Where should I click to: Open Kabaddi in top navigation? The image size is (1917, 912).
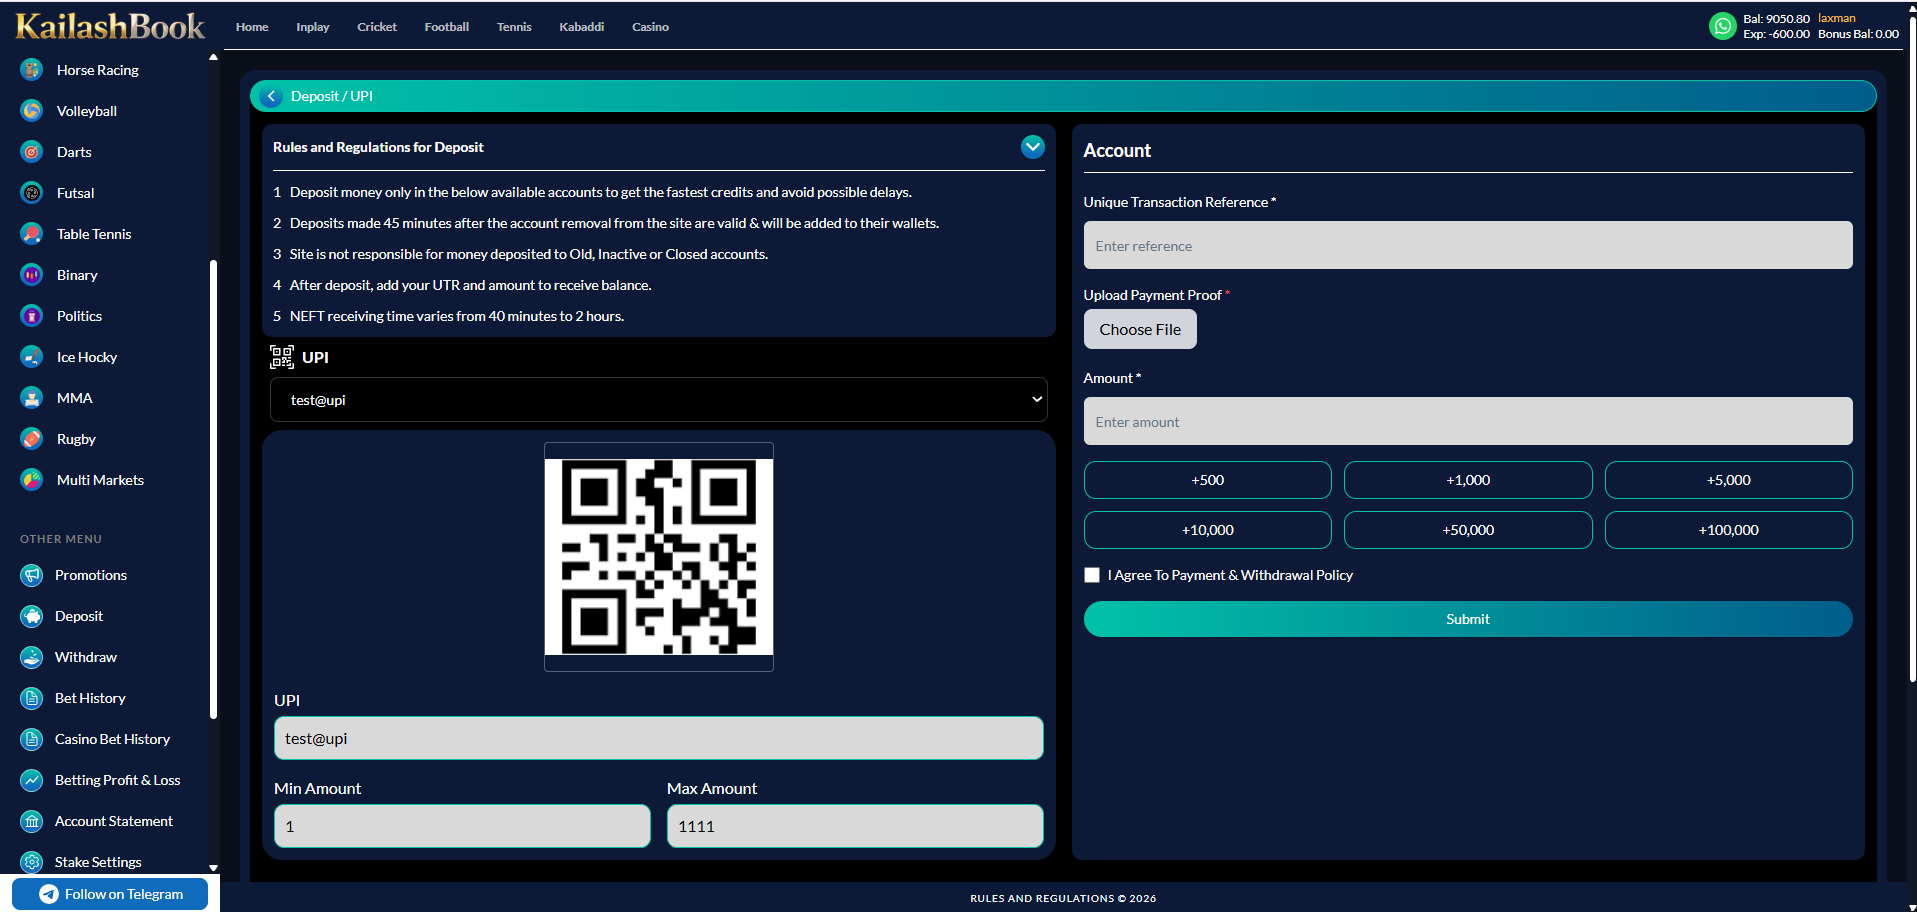point(582,27)
